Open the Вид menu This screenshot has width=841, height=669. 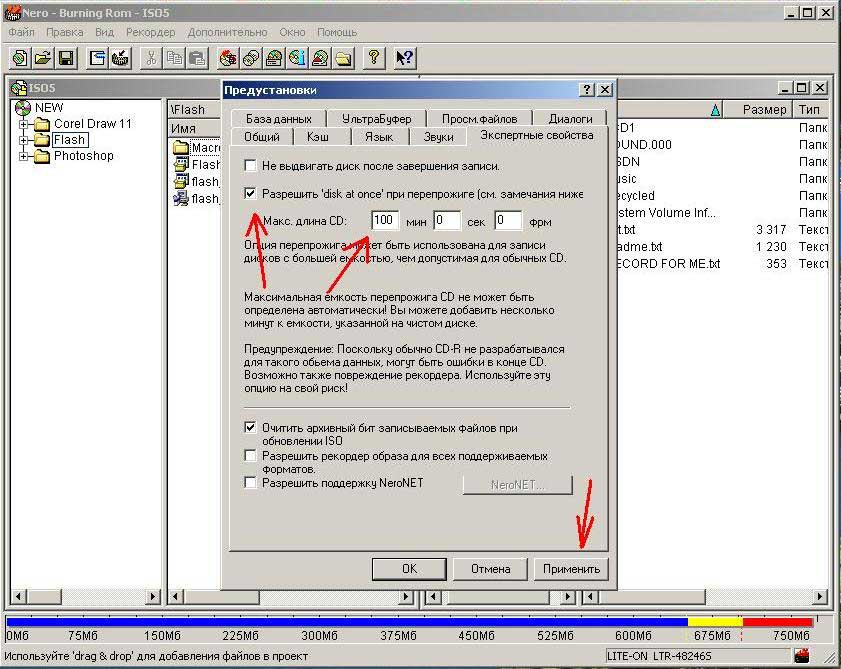click(x=105, y=32)
